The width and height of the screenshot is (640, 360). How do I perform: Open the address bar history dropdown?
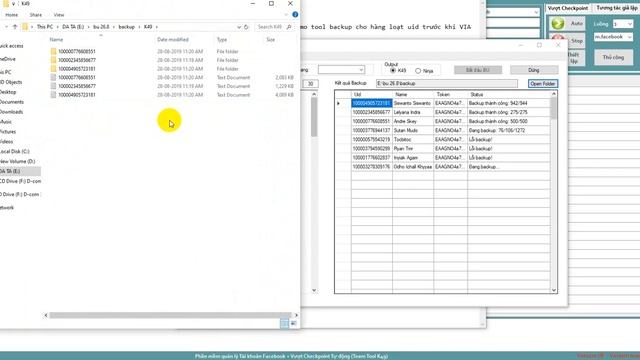click(239, 27)
